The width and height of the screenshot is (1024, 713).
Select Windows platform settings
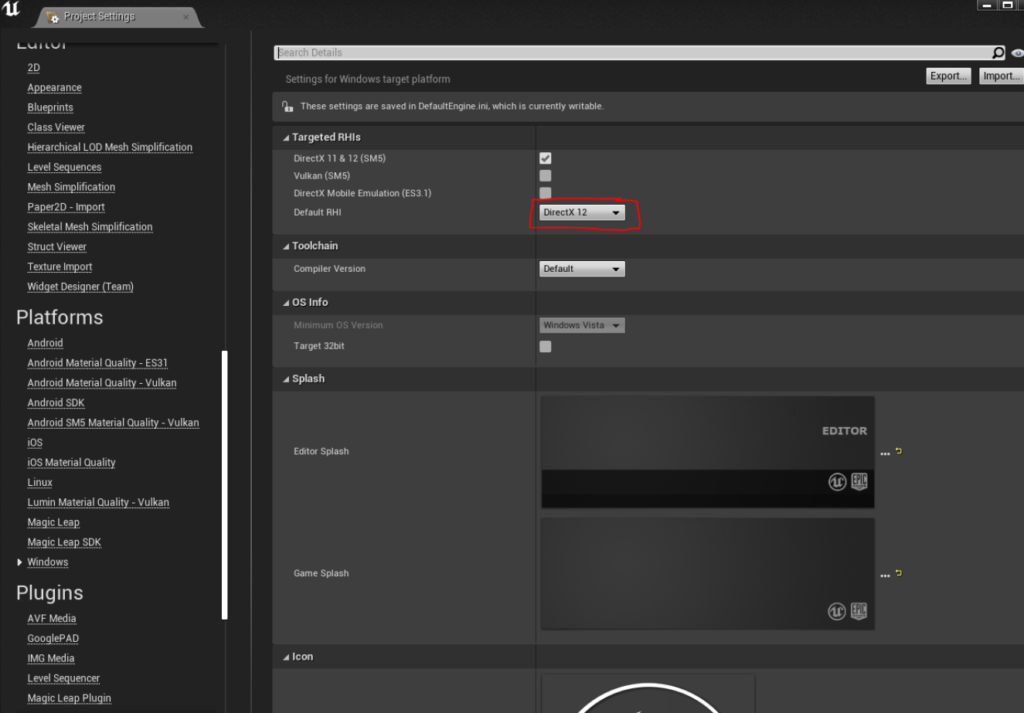pyautogui.click(x=48, y=562)
